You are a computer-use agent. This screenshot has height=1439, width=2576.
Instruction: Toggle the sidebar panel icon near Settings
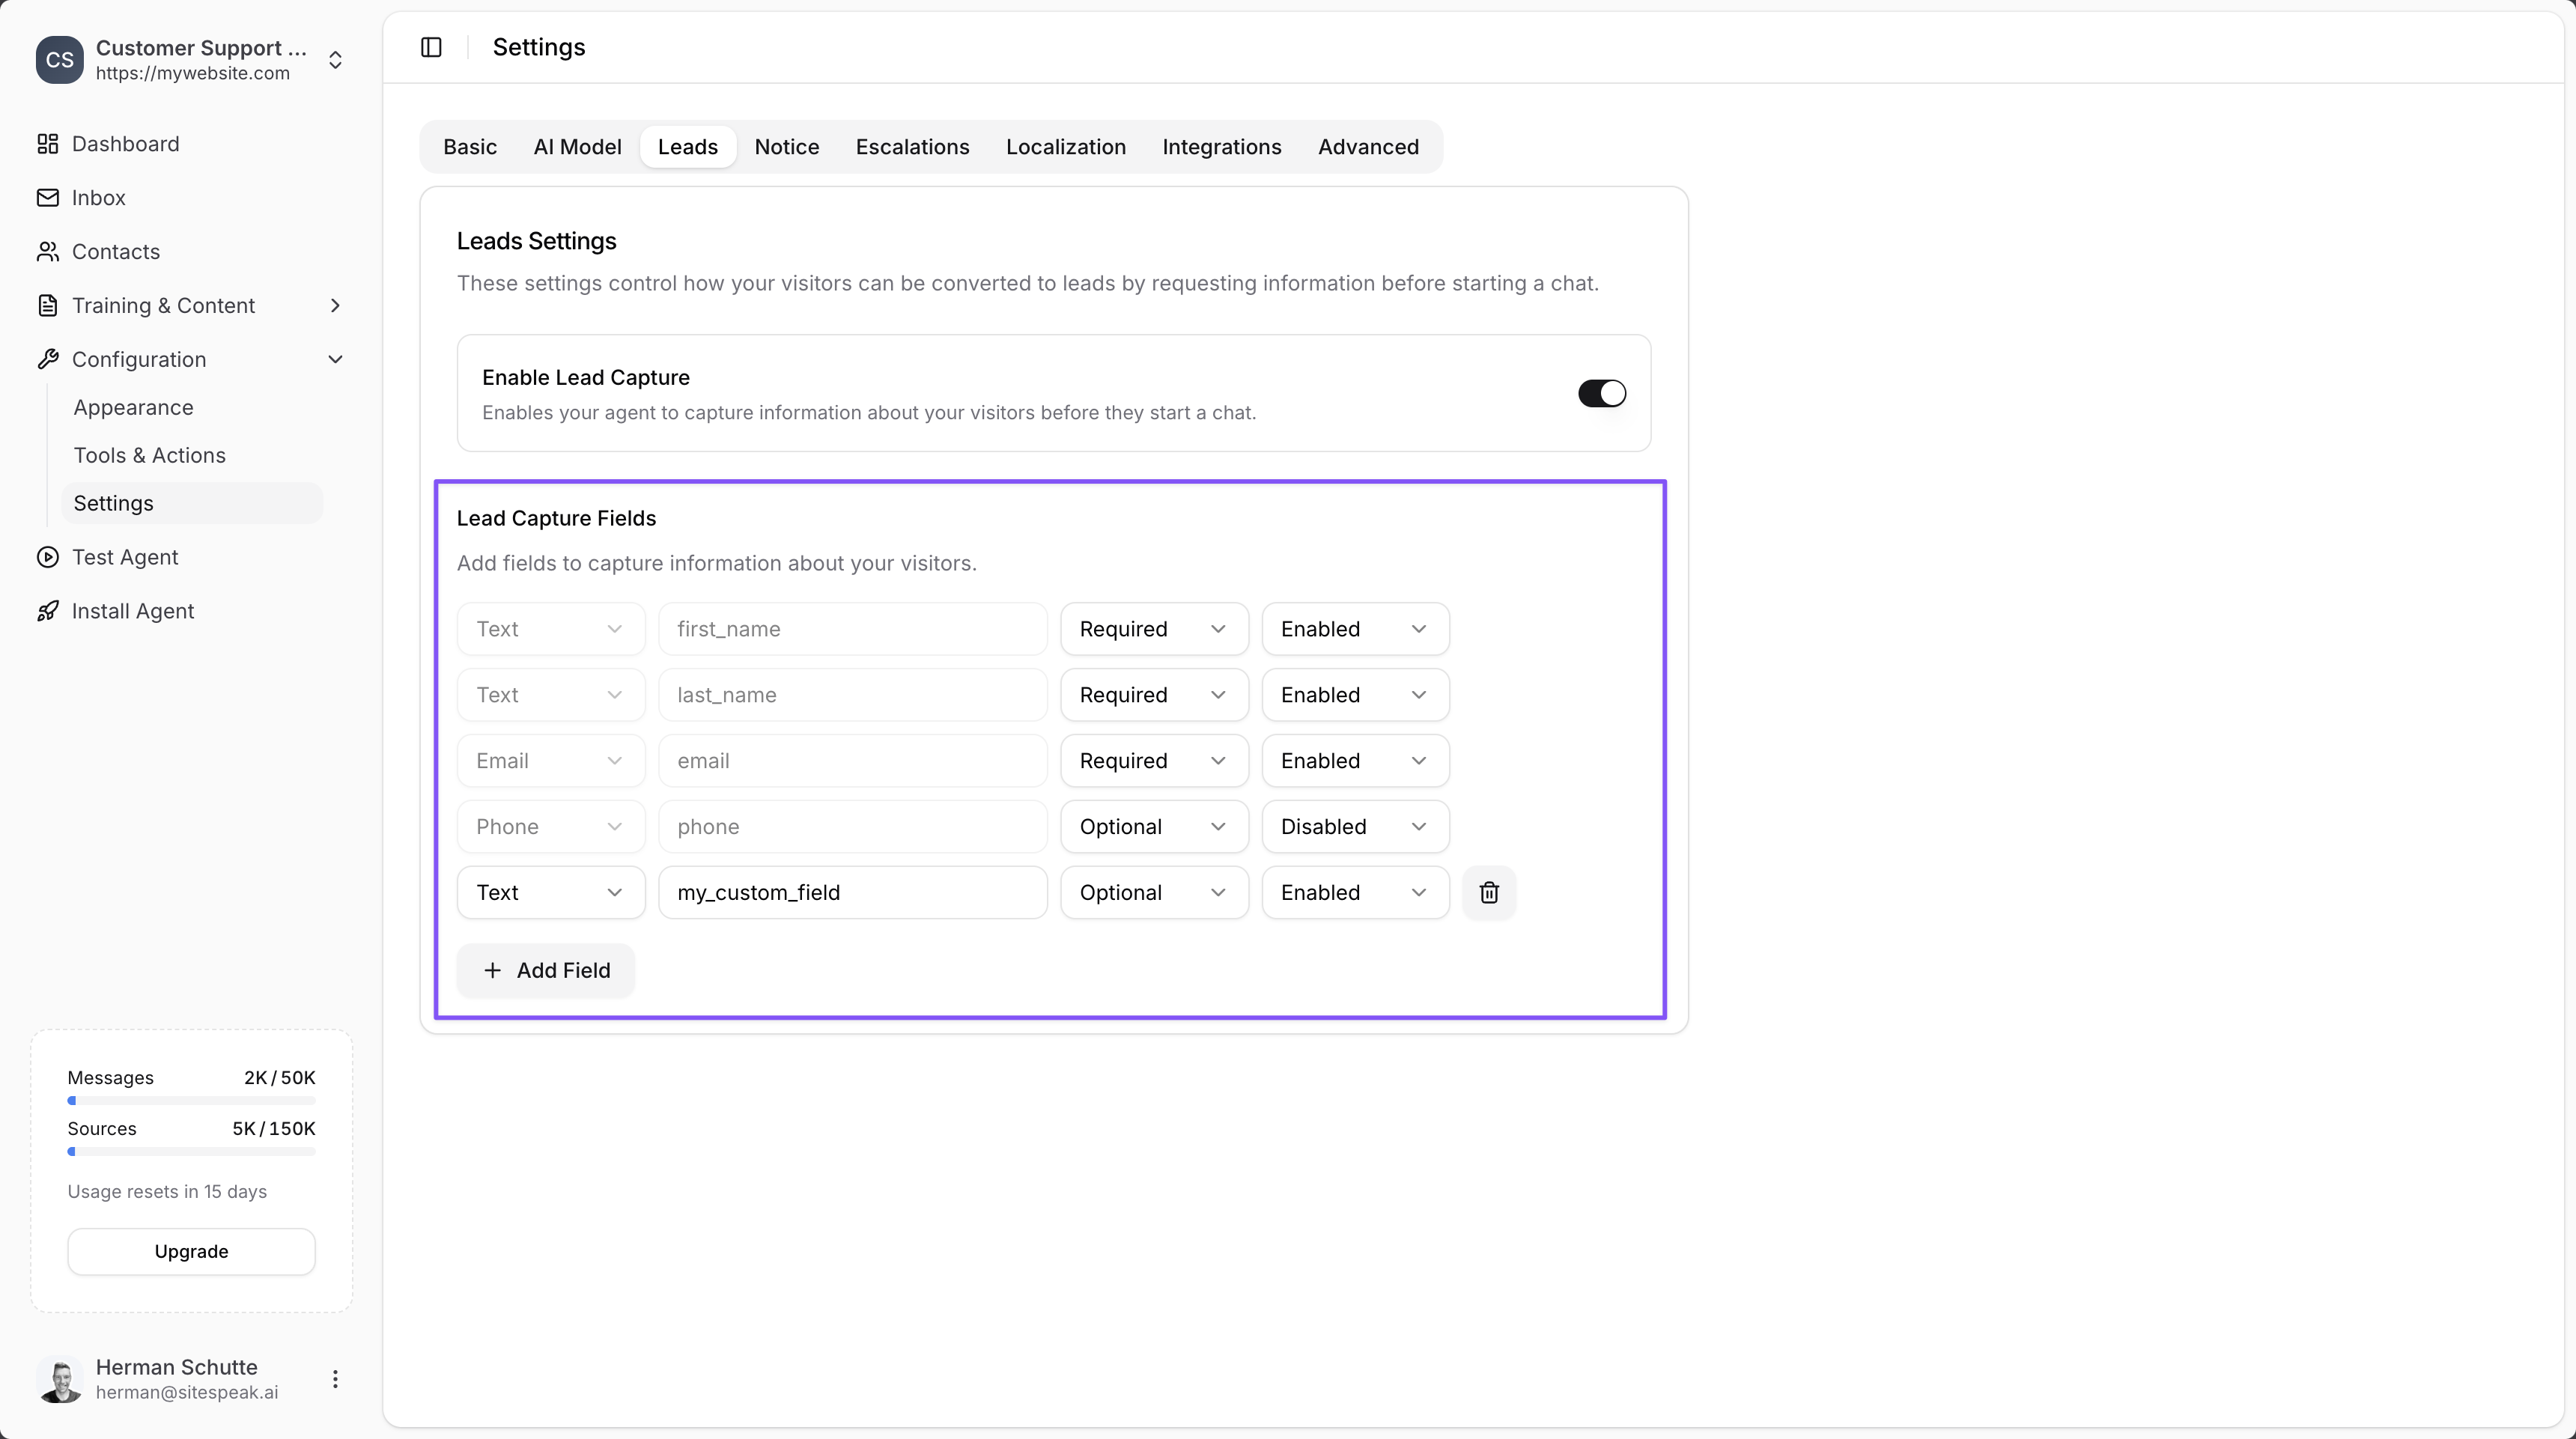tap(431, 46)
